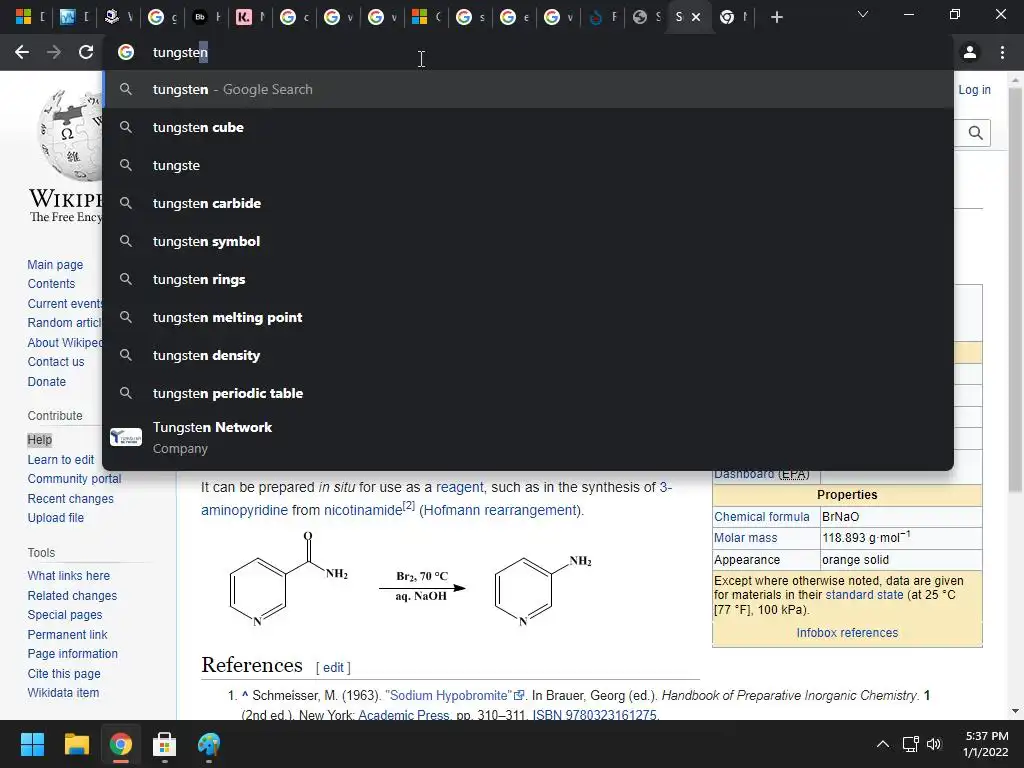Screen dimensions: 1024x768
Task: Click Wikipedia's search magnifier button
Action: click(976, 133)
